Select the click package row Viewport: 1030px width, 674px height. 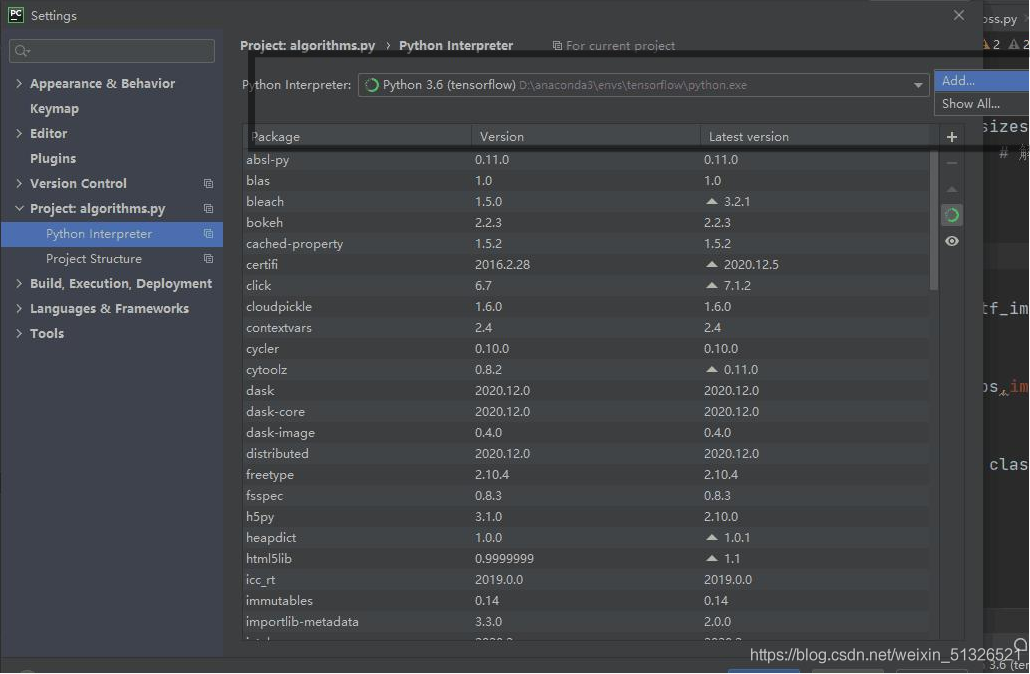586,286
